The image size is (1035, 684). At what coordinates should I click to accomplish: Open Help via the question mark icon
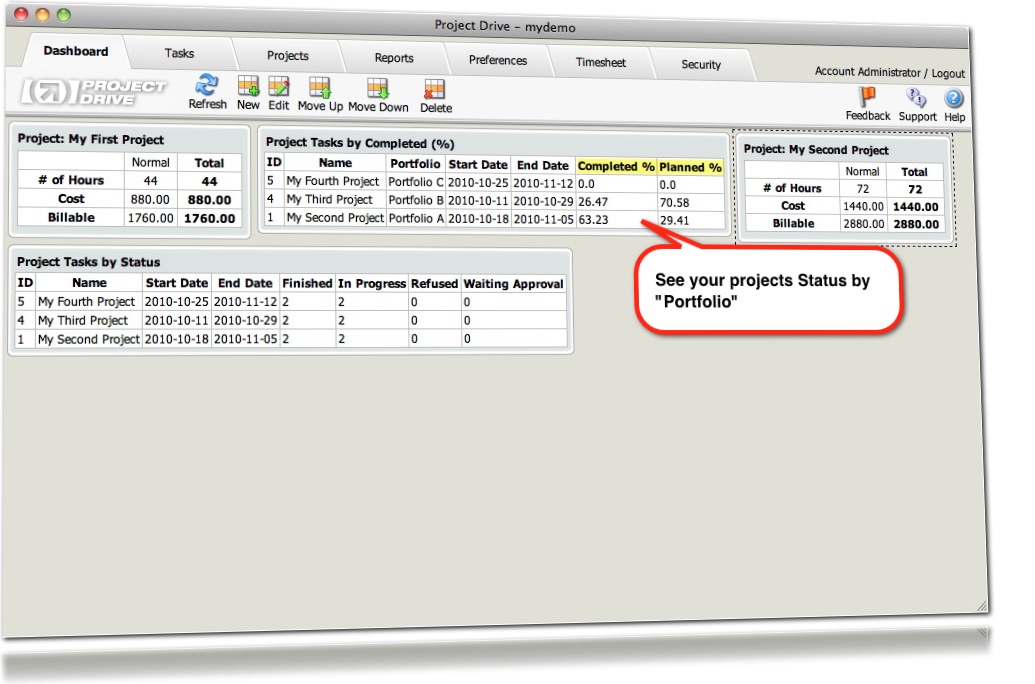pos(954,99)
